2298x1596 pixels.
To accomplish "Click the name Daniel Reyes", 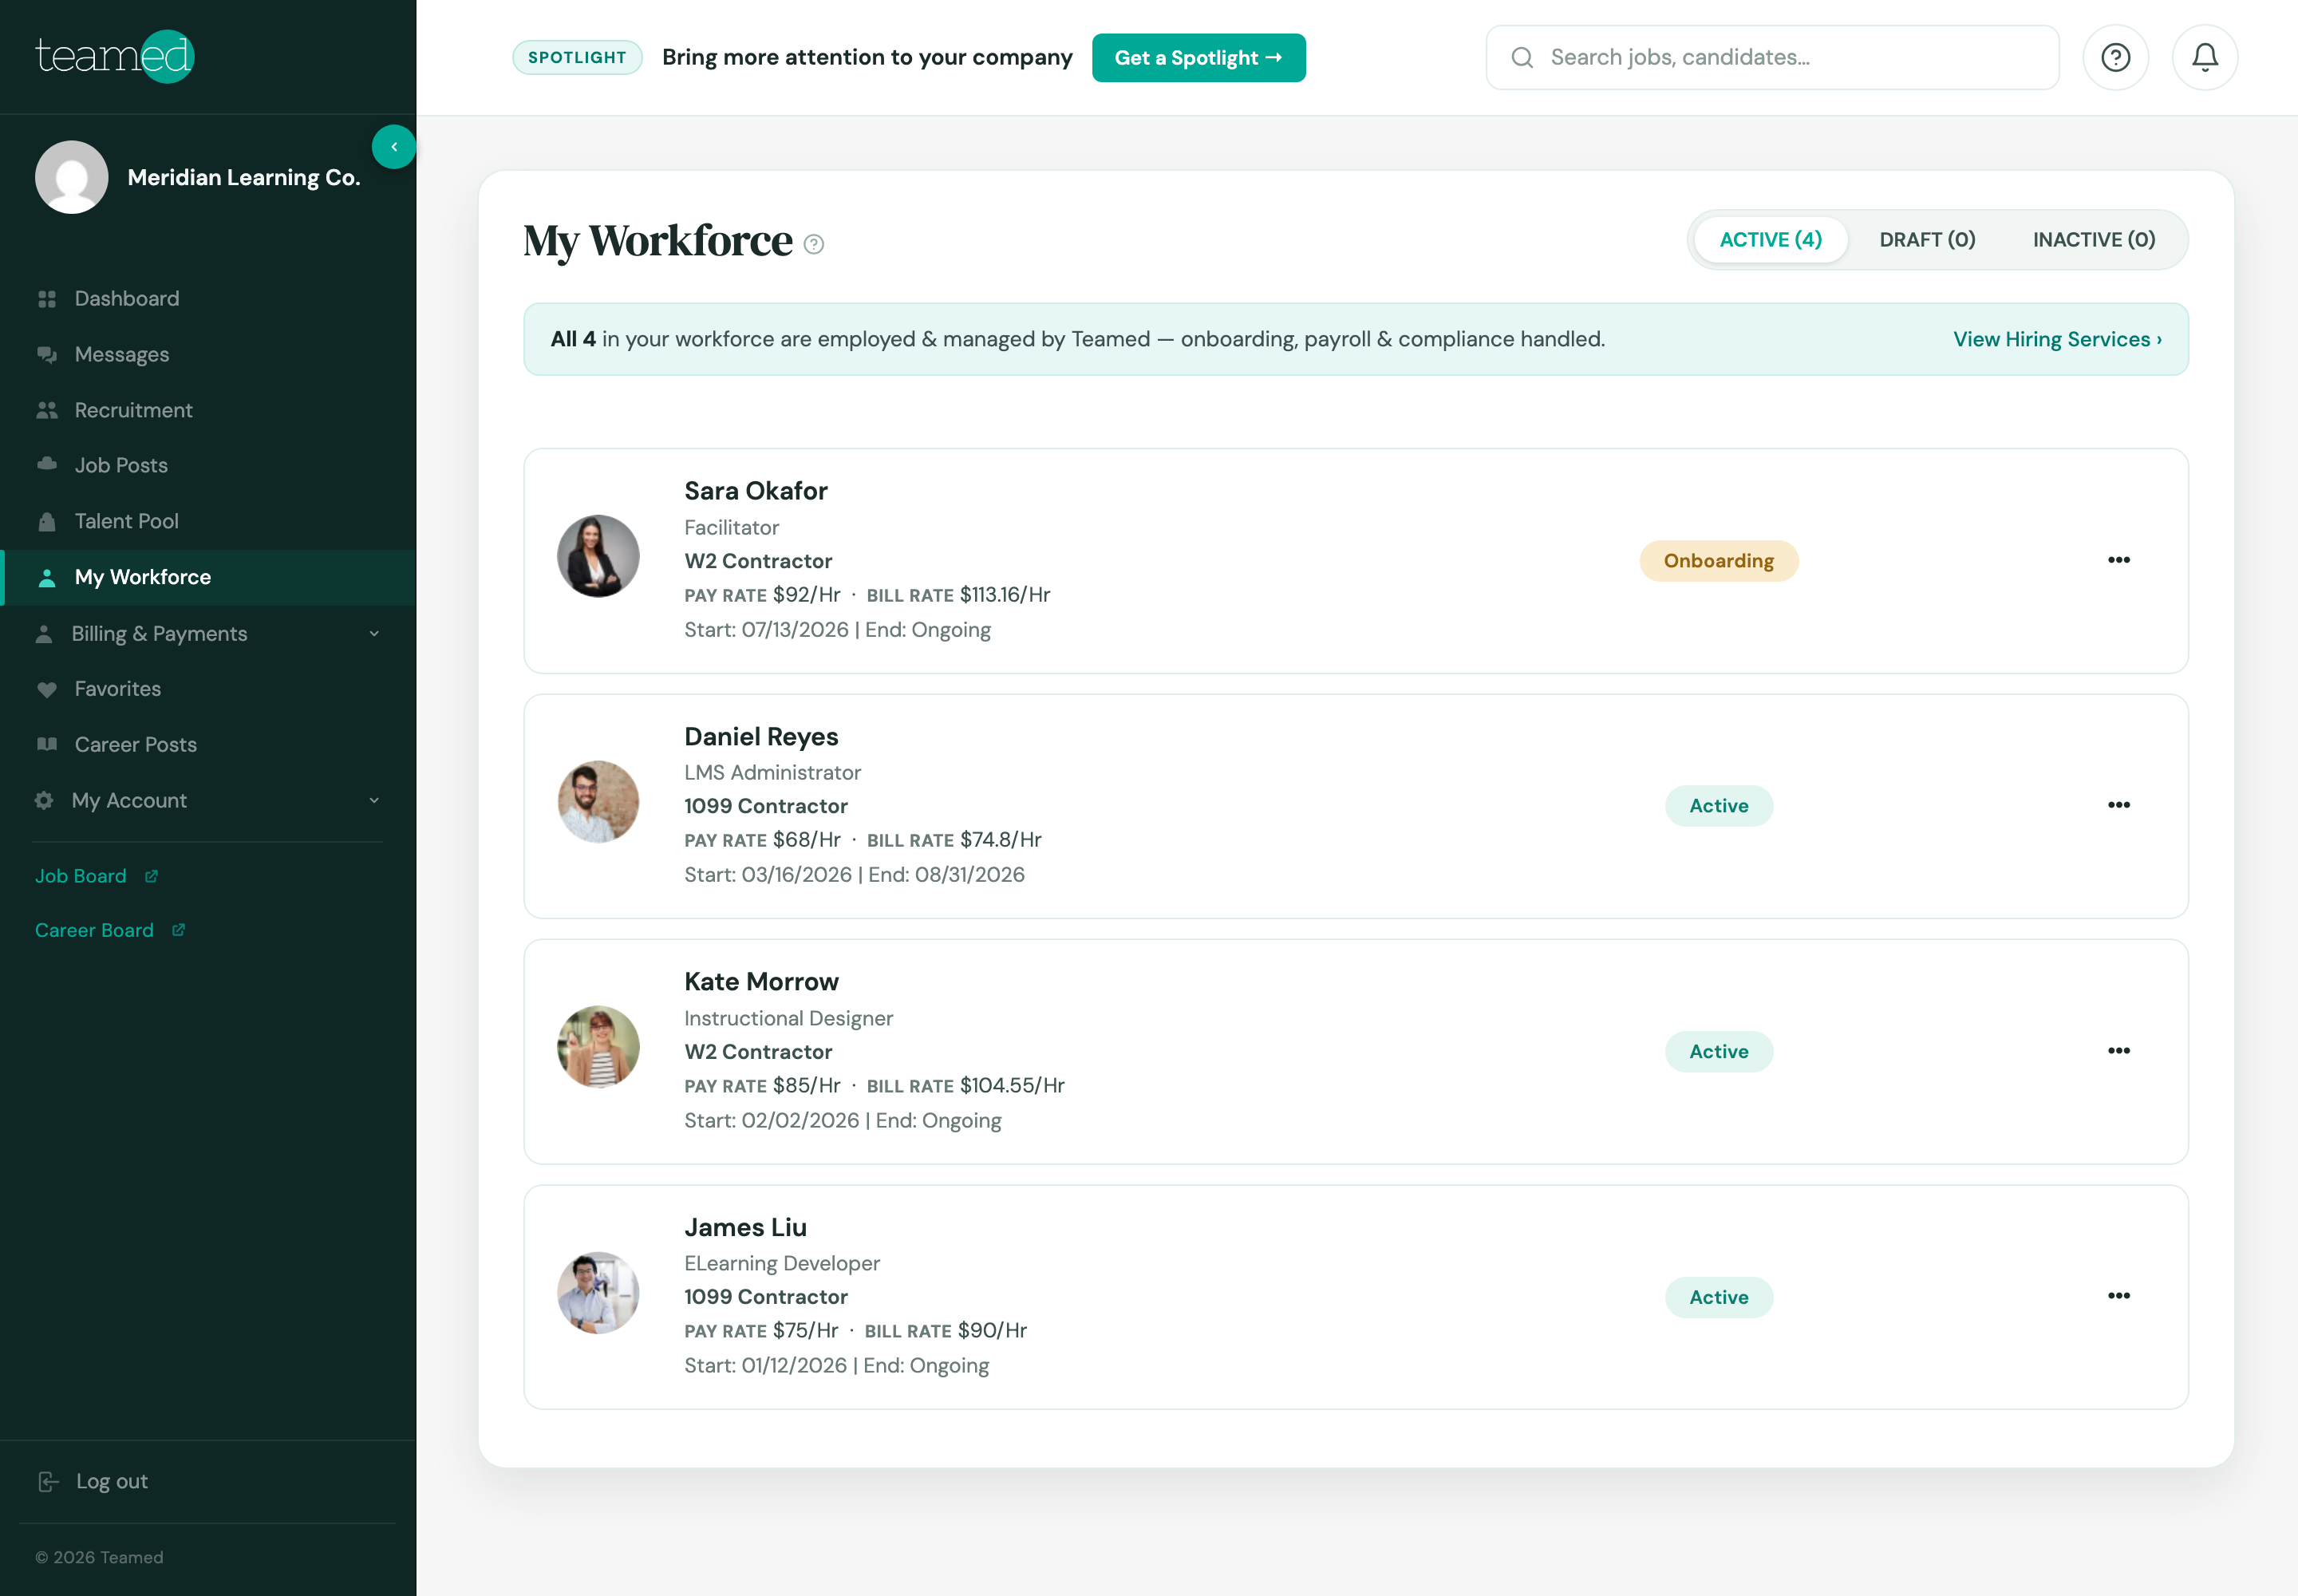I will [761, 737].
